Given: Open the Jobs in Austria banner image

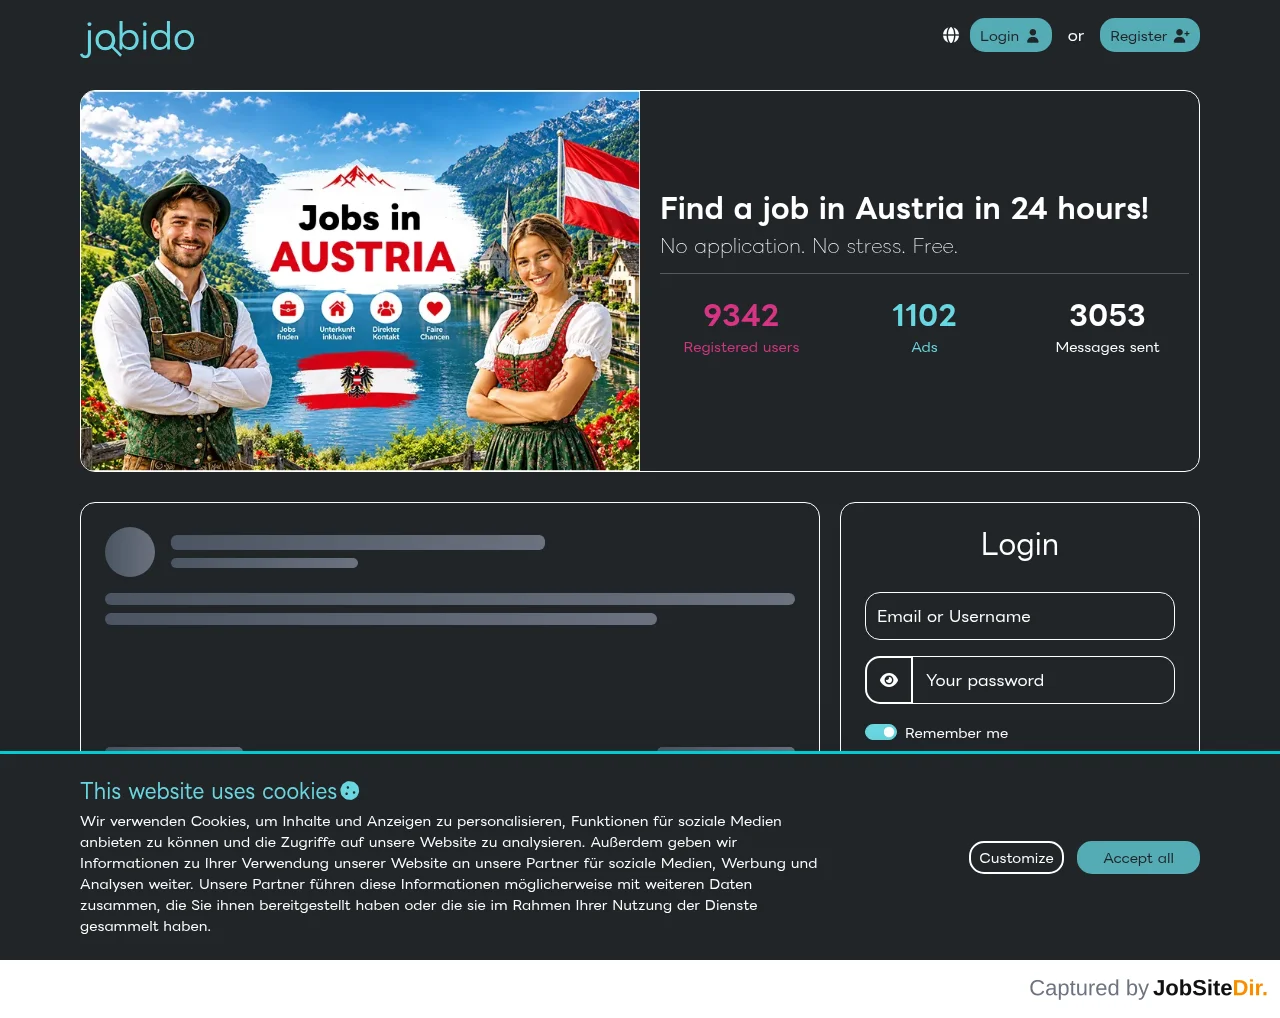Looking at the screenshot, I should pos(360,281).
